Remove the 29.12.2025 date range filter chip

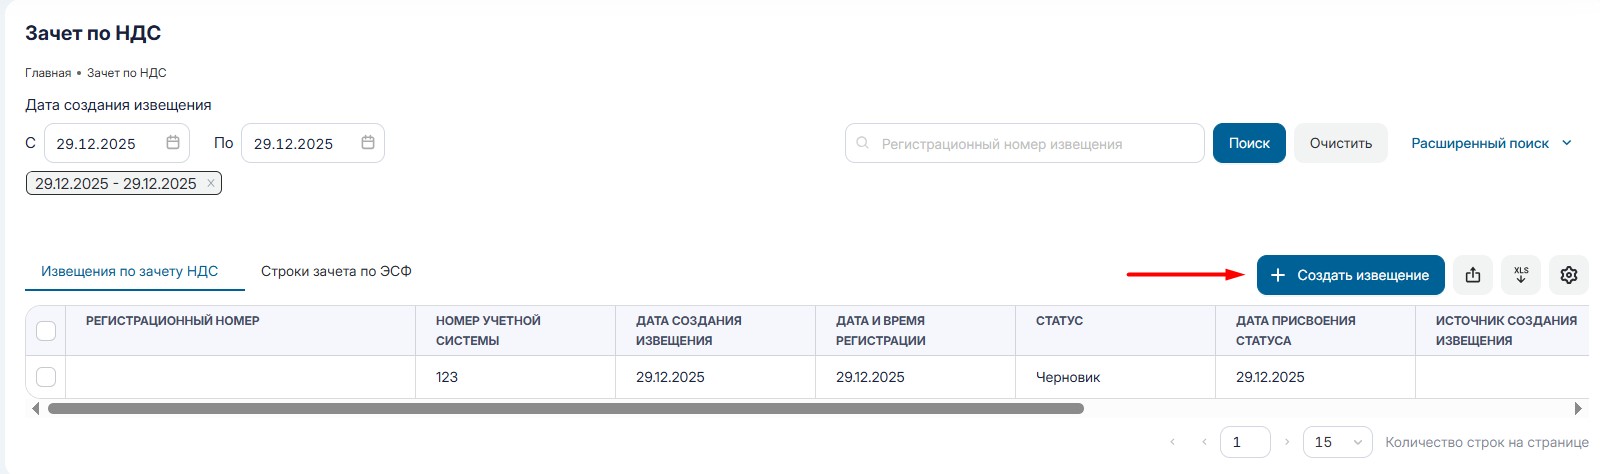(x=211, y=184)
